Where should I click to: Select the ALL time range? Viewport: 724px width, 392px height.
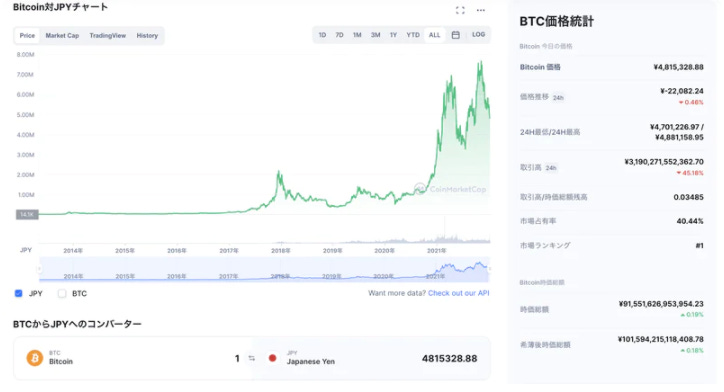pyautogui.click(x=434, y=35)
